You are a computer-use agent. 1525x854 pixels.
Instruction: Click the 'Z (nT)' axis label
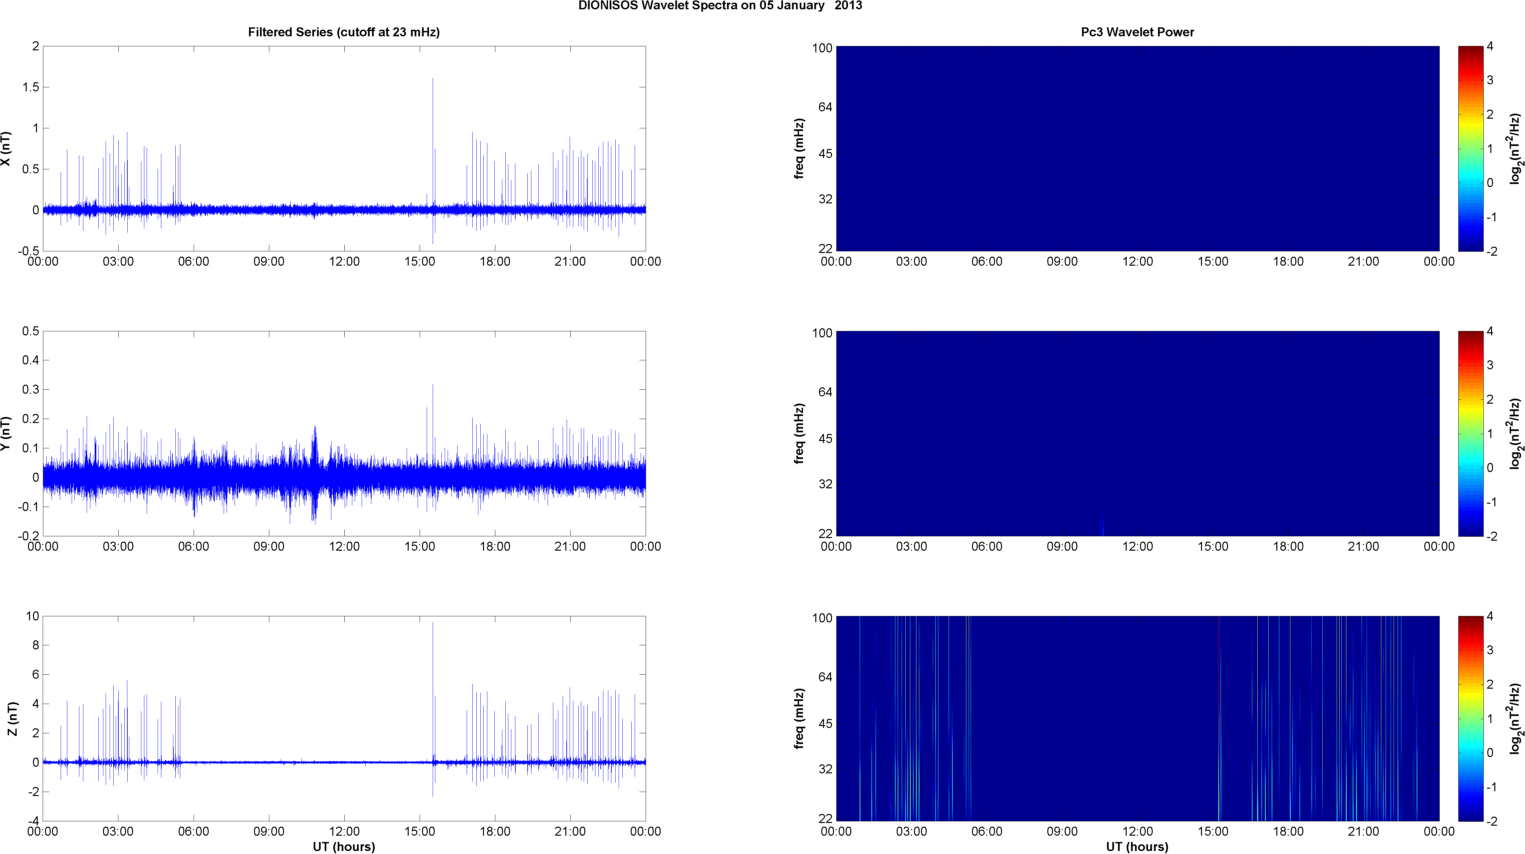point(12,719)
